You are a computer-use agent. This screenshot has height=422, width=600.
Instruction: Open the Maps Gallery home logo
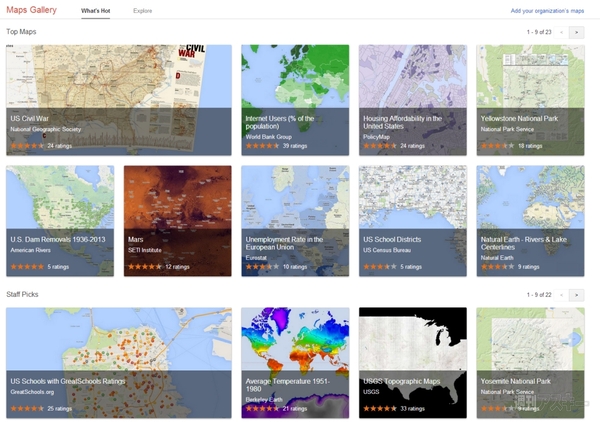tap(31, 10)
